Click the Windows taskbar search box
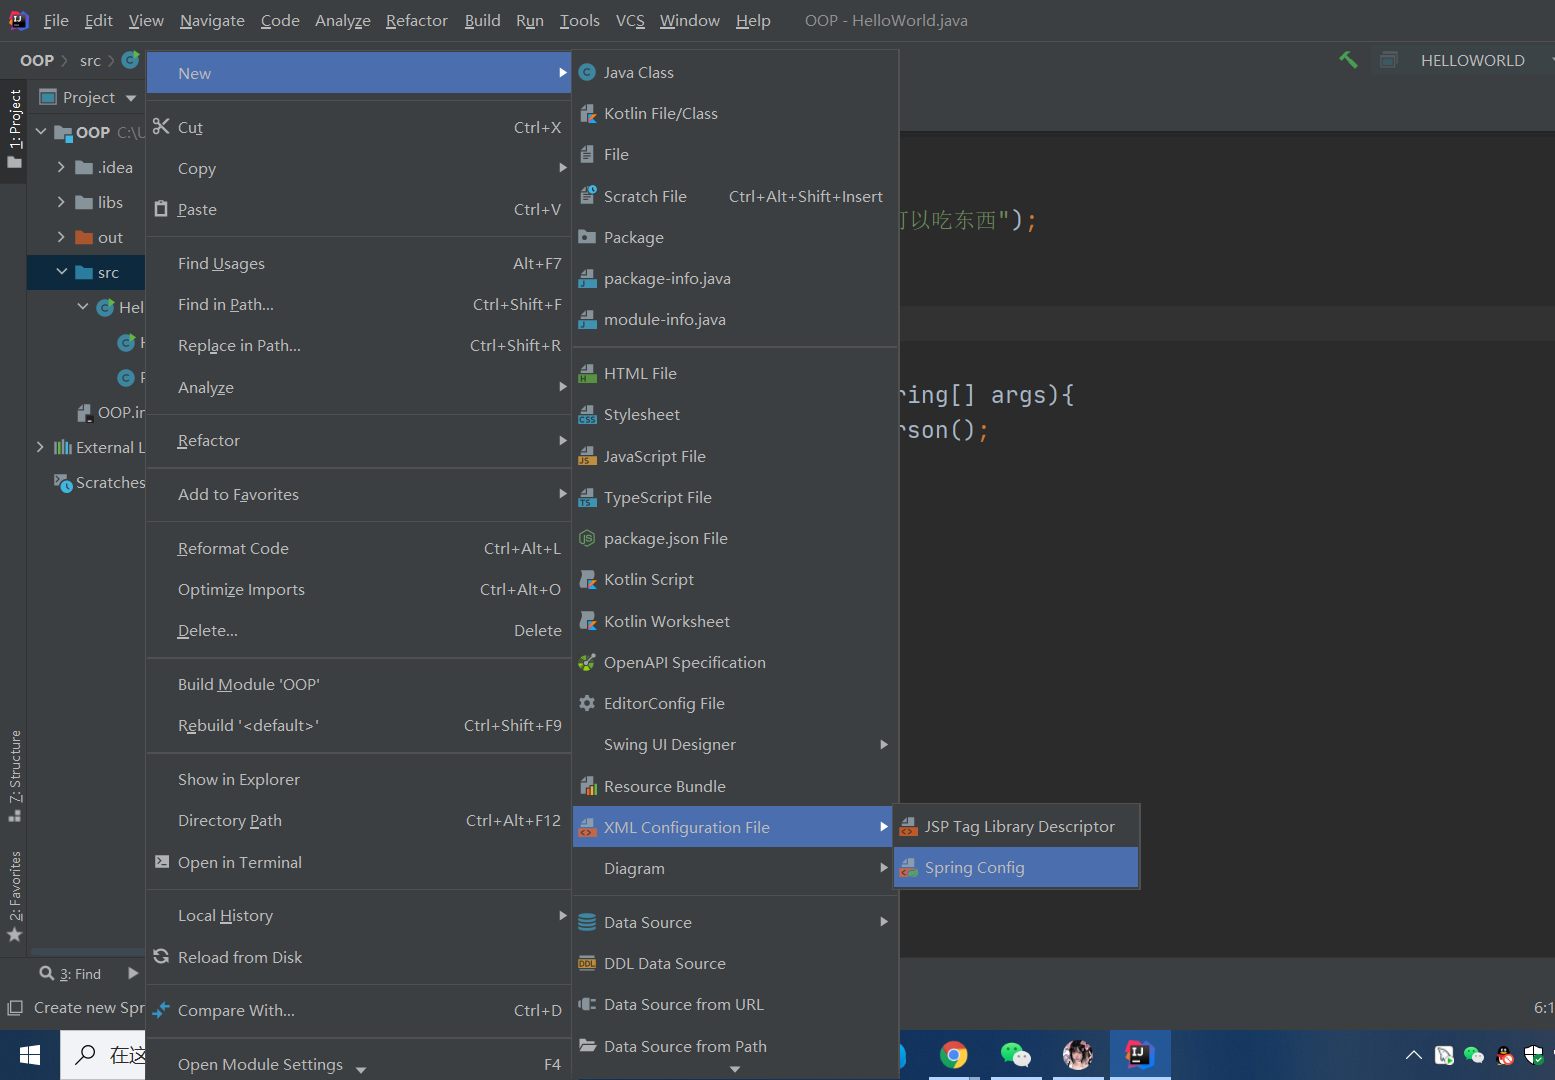Image resolution: width=1555 pixels, height=1080 pixels. coord(103,1055)
